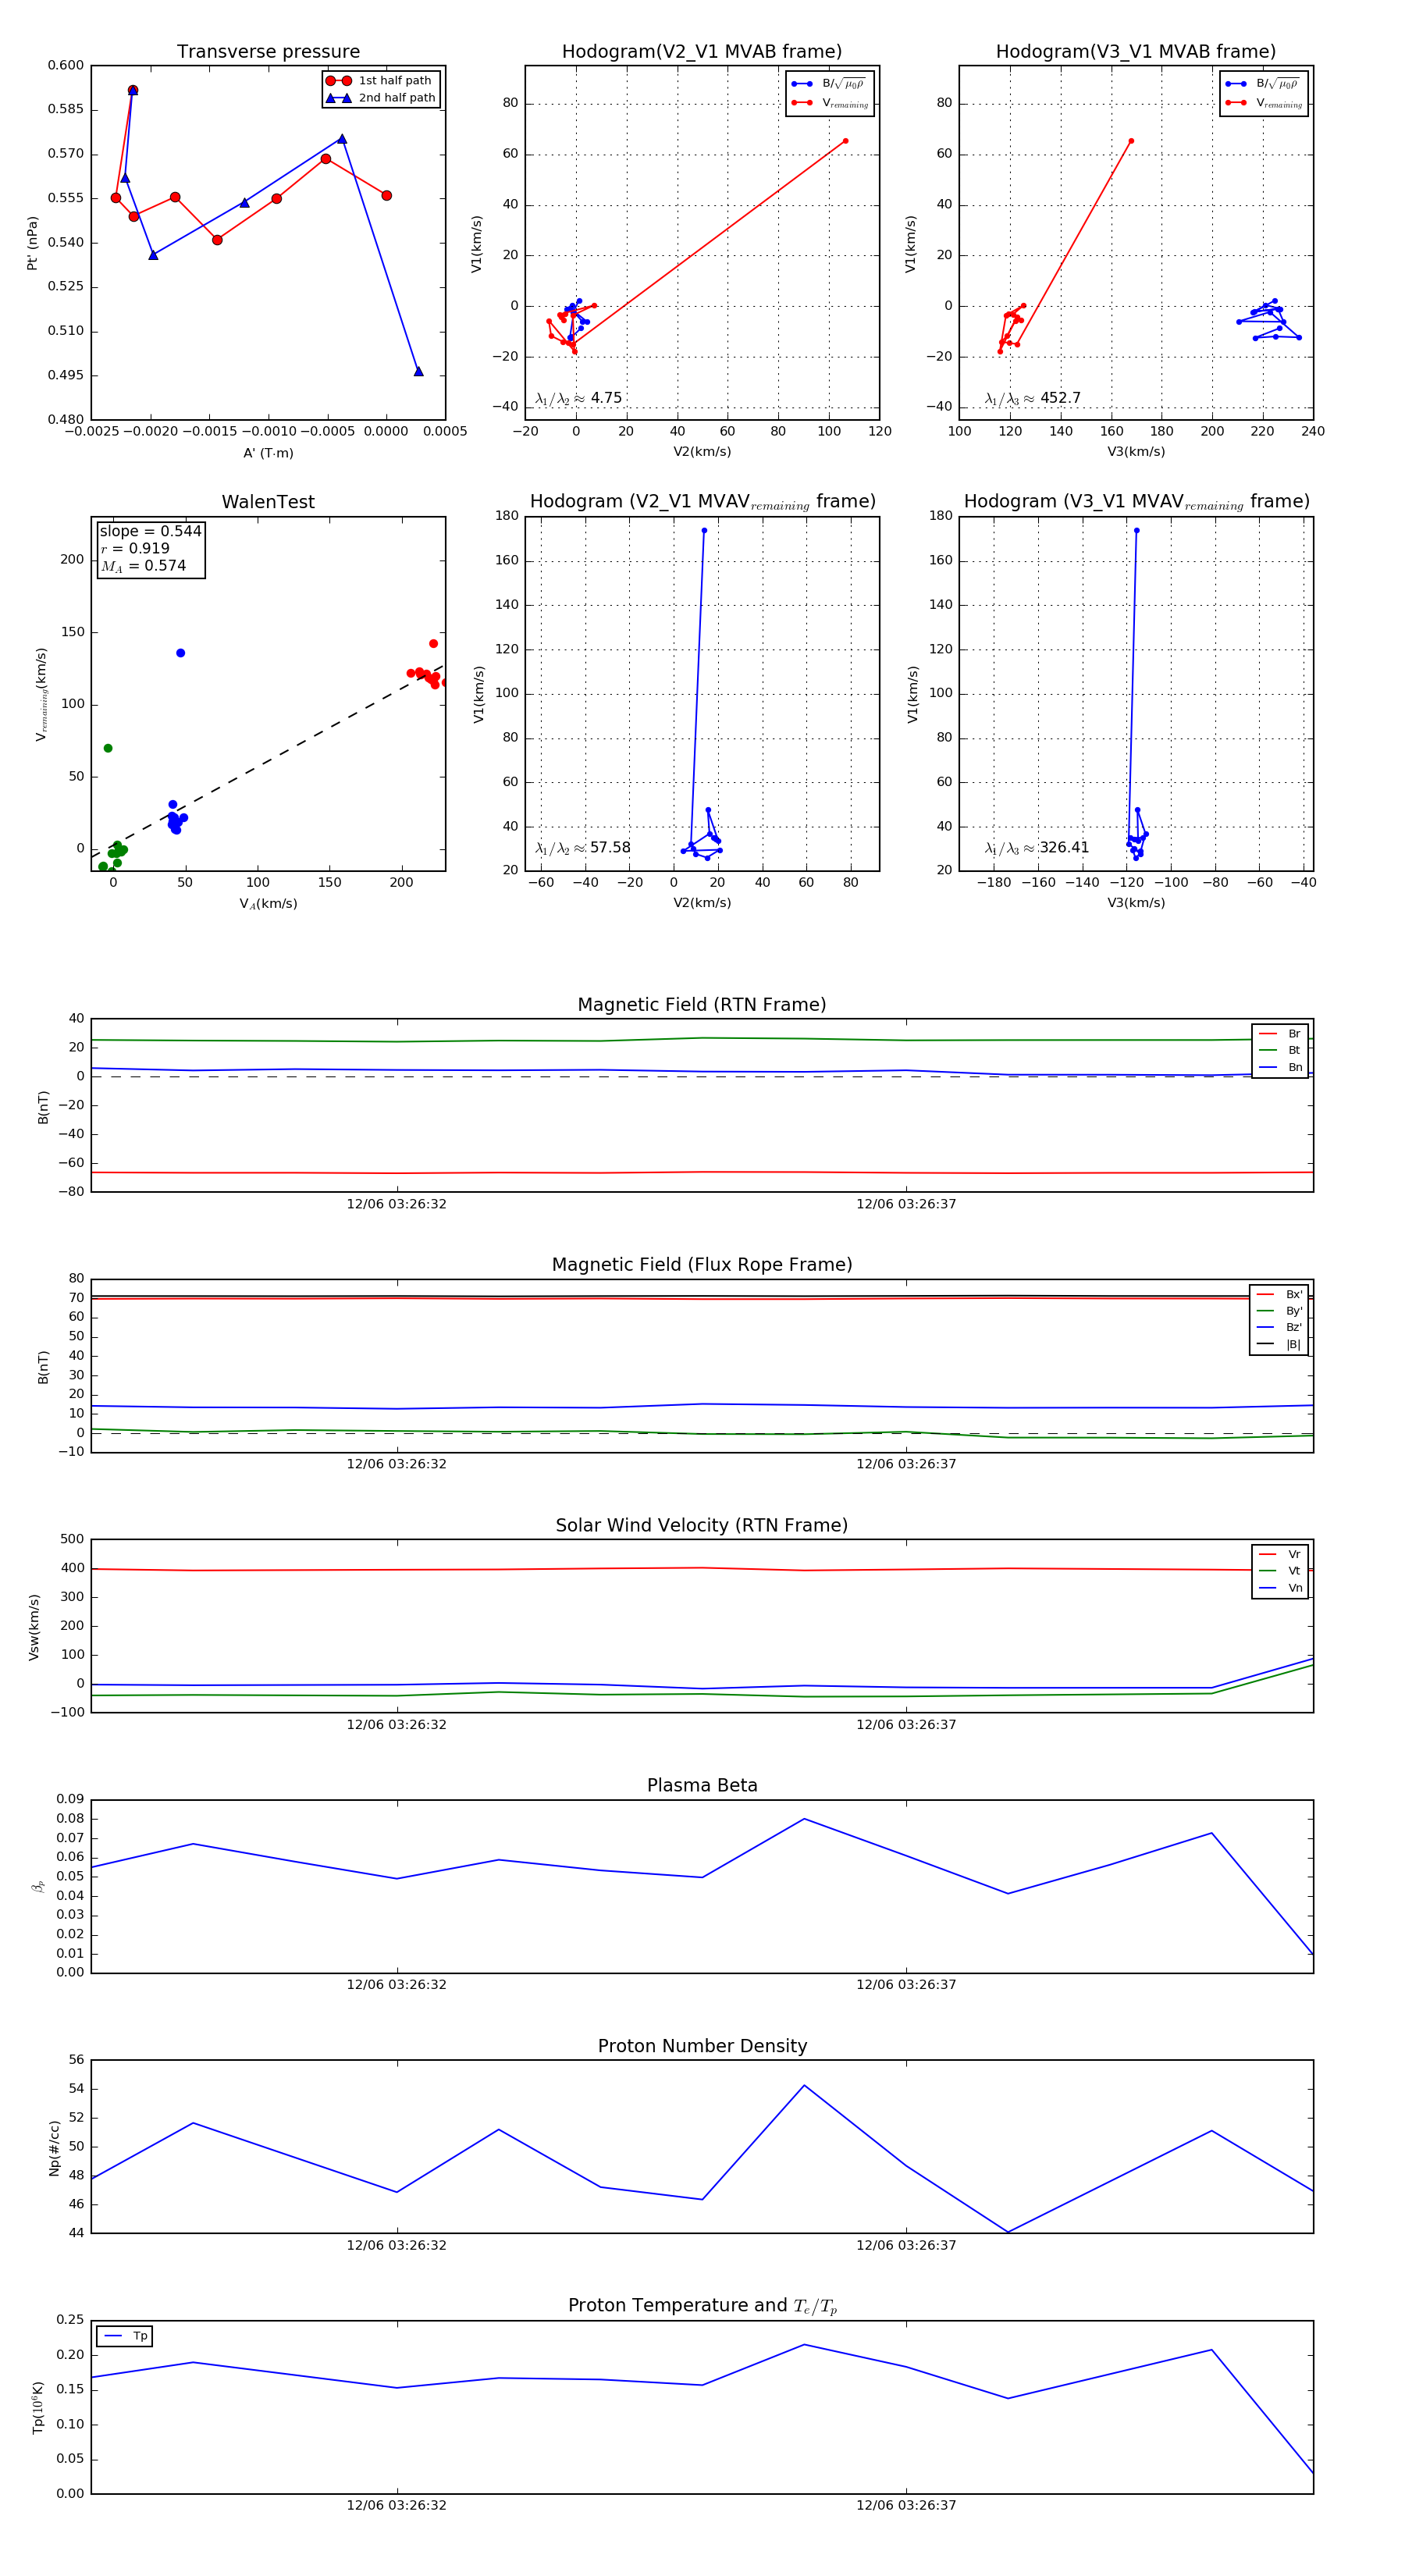
Task: Select the V_remaining legend entry in V3_V1 MVAB hodogram
Action: click(x=1263, y=102)
